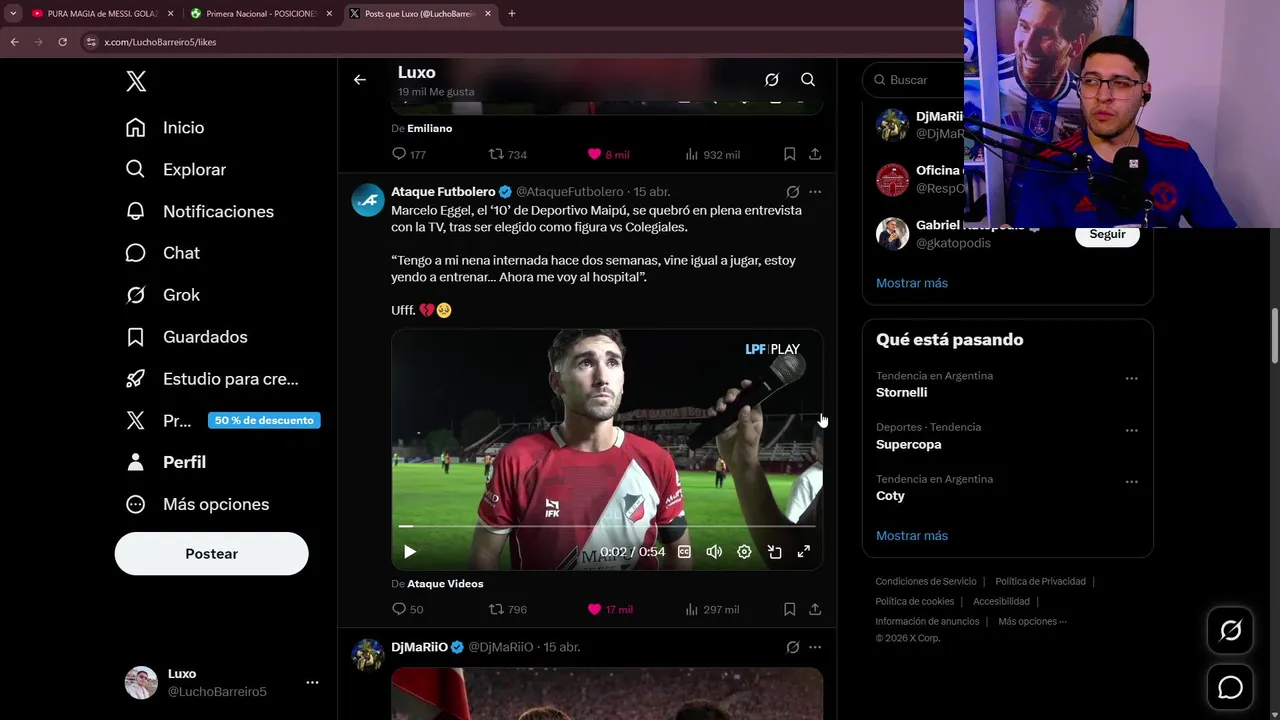Image resolution: width=1280 pixels, height=720 pixels.
Task: Unlike the post with 17 mil likes
Action: pyautogui.click(x=610, y=609)
